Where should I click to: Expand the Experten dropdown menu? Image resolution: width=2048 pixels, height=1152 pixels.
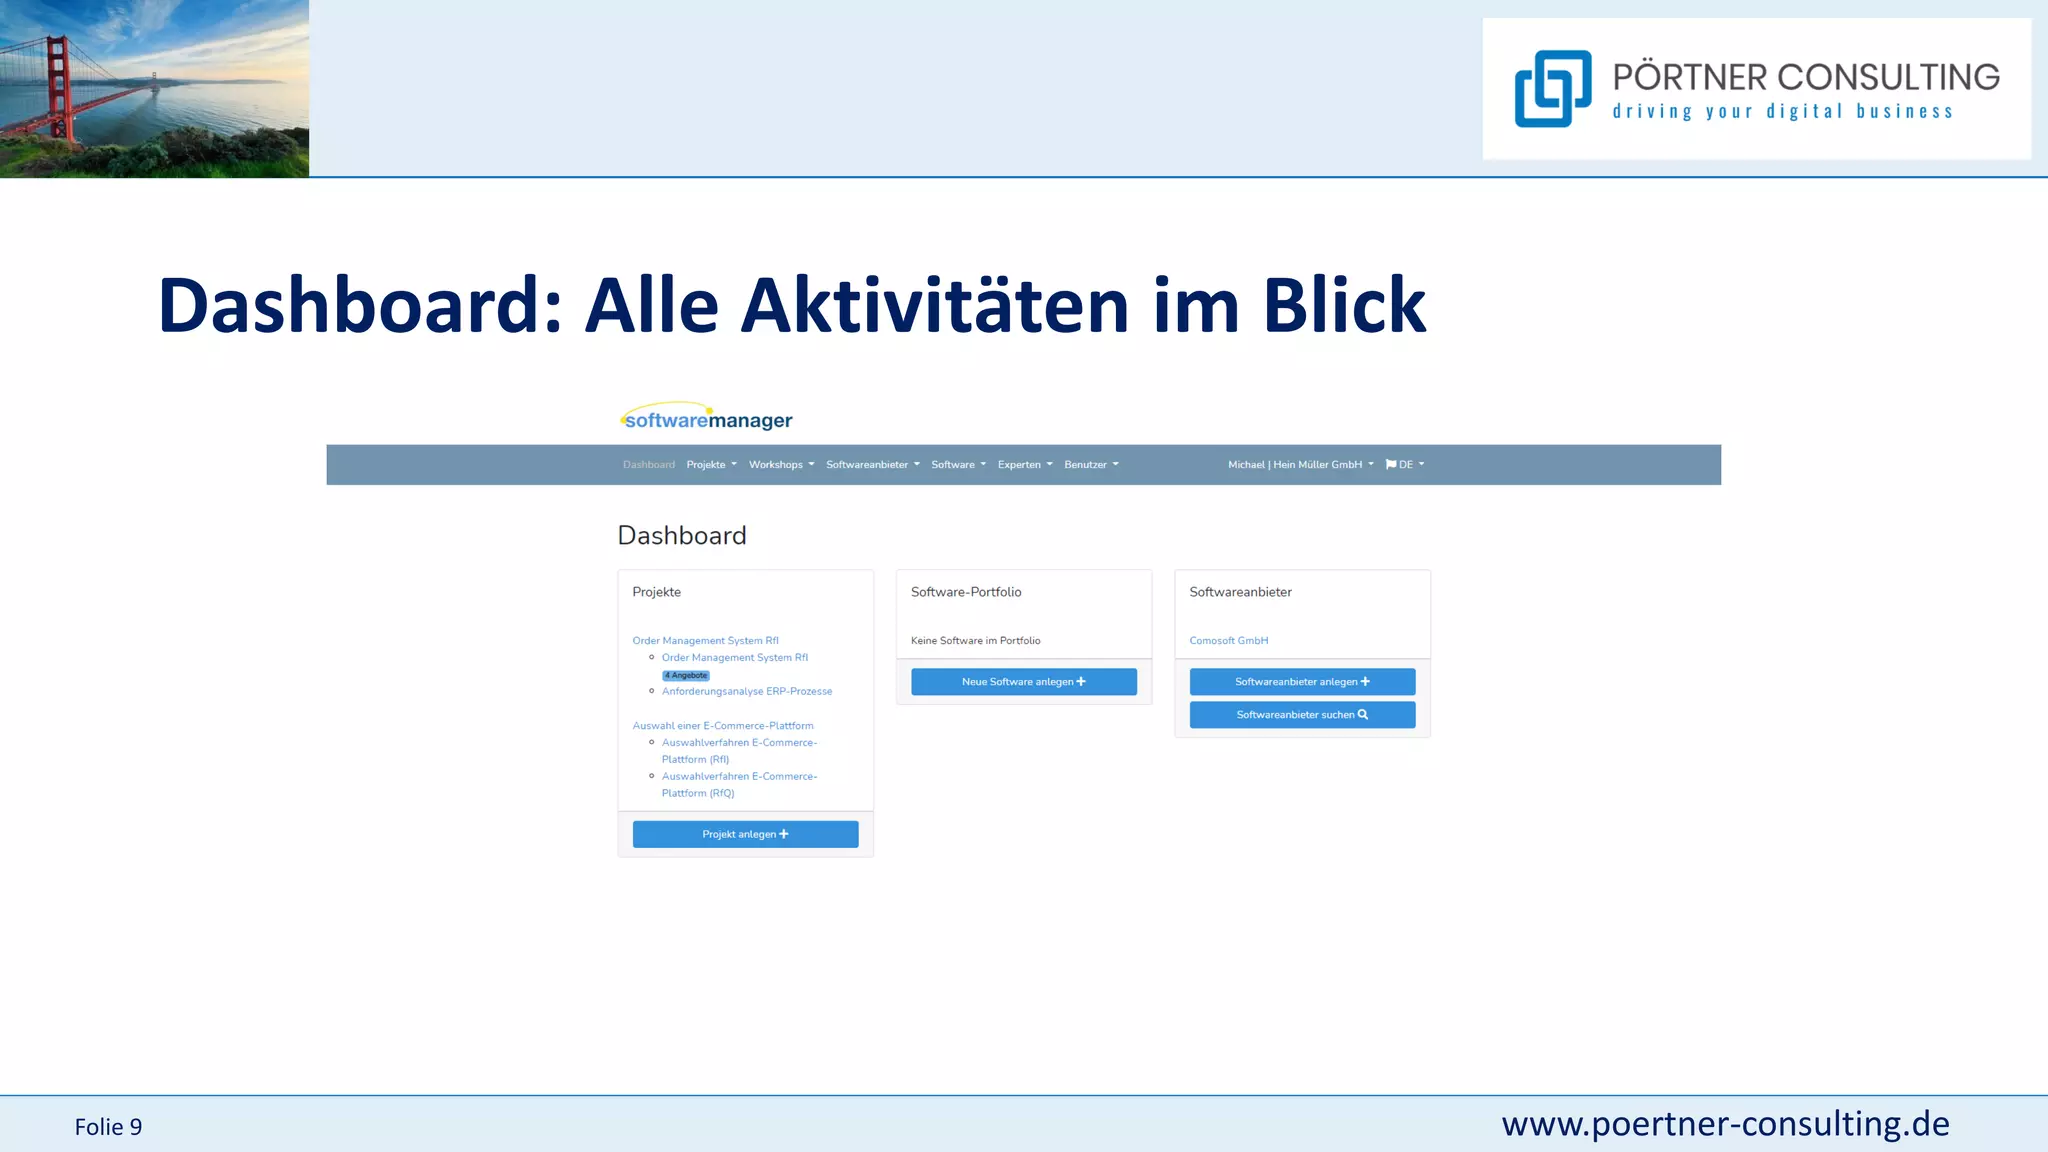point(1025,465)
